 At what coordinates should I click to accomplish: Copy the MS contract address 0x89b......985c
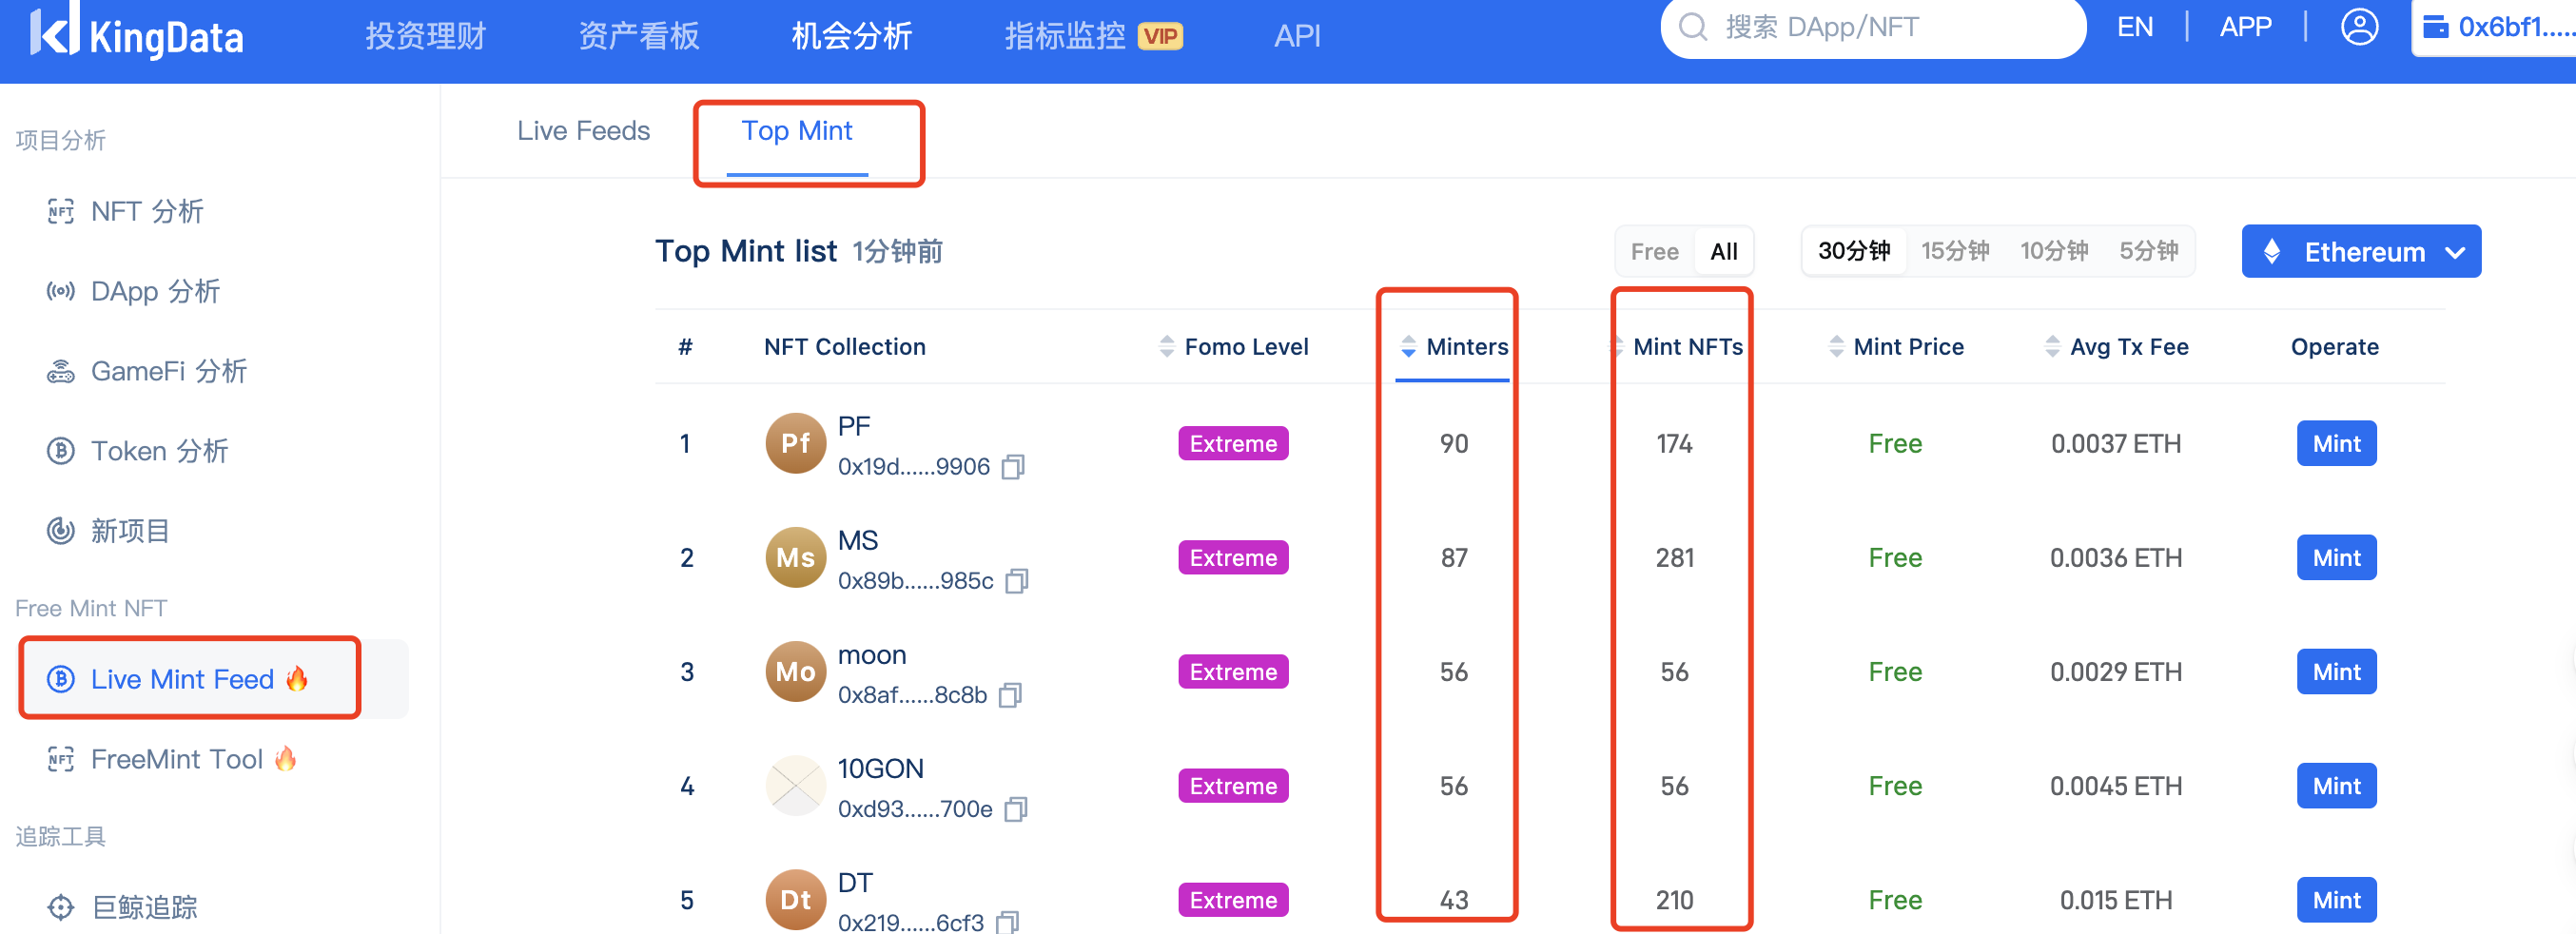coord(1017,581)
